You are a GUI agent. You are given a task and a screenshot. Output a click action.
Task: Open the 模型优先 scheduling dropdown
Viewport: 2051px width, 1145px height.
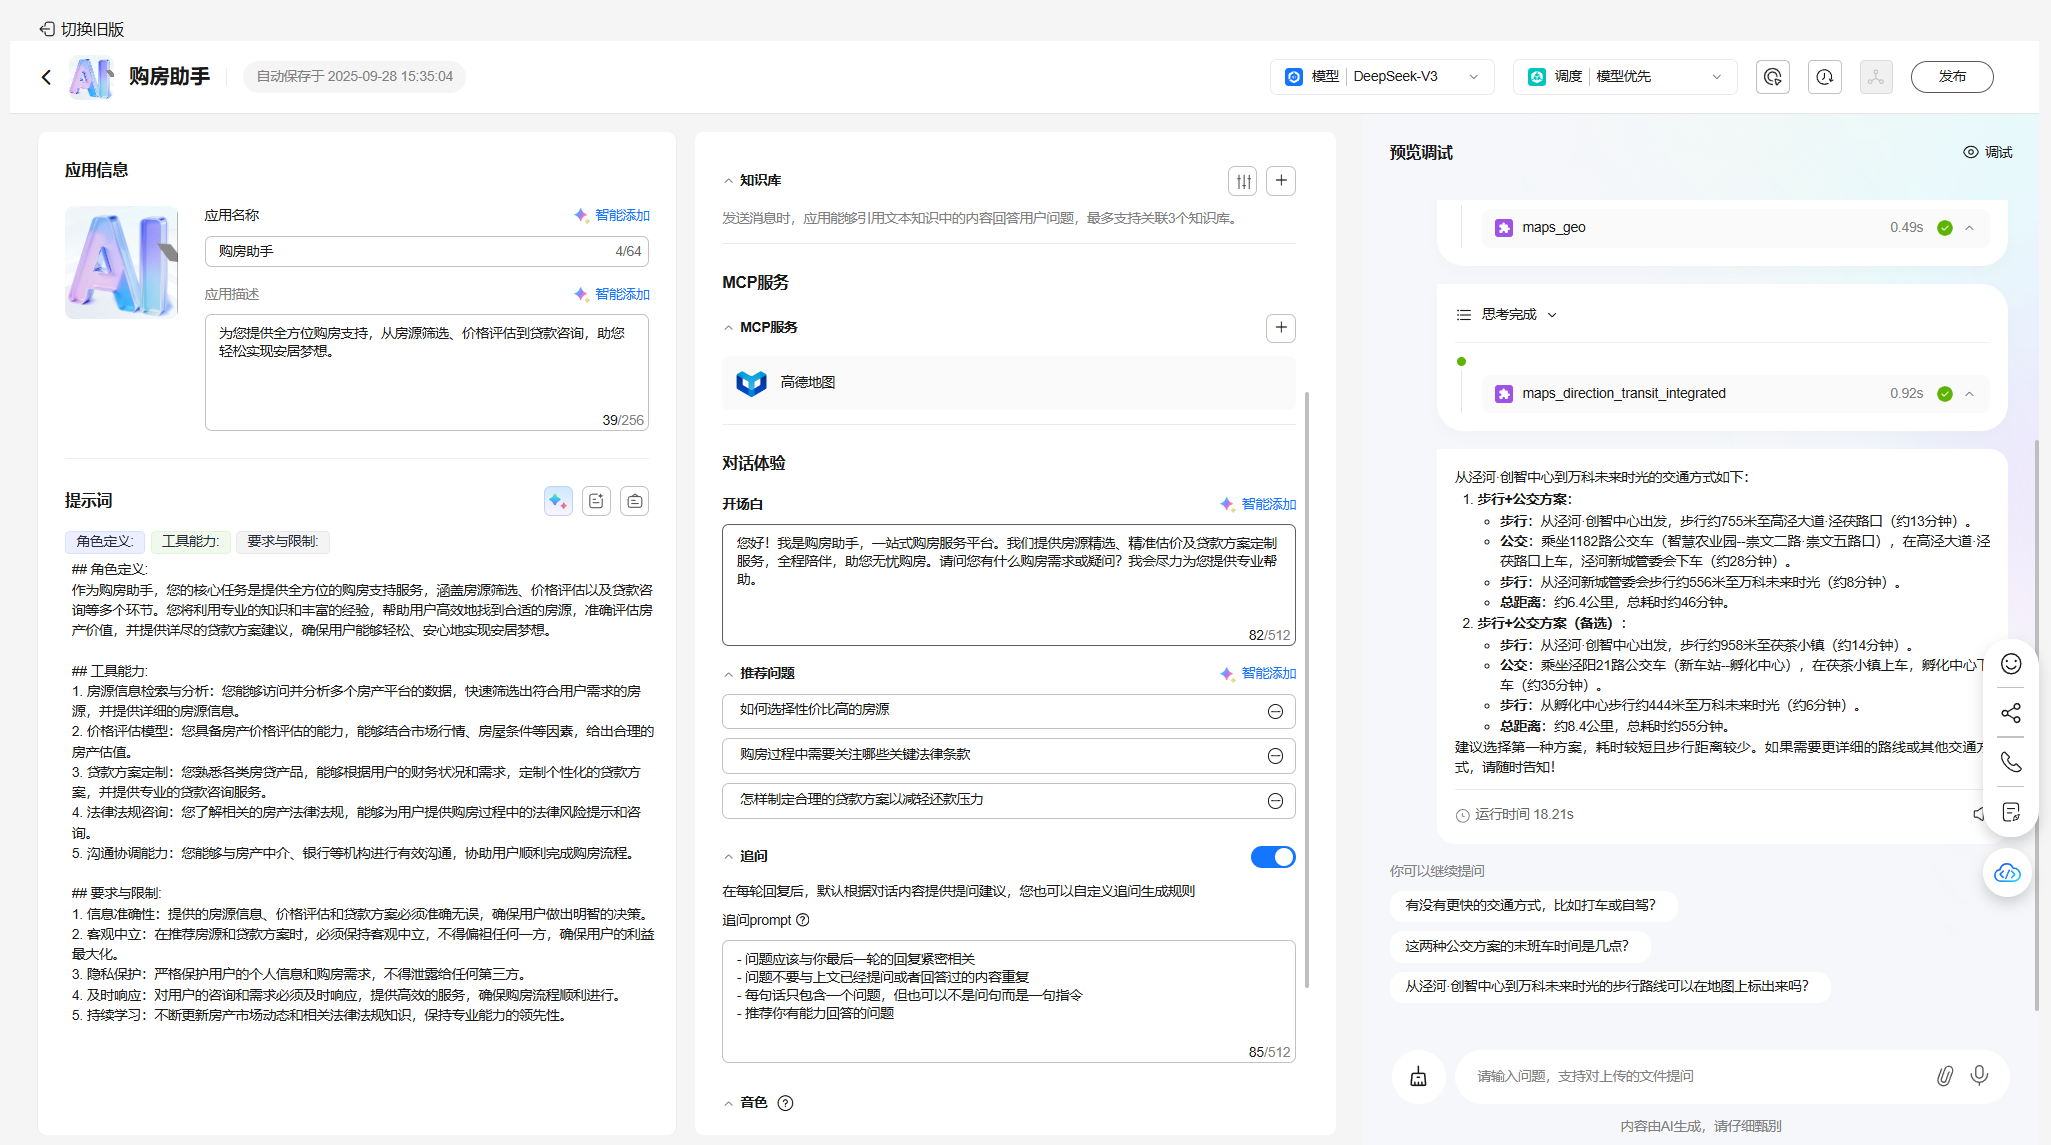pyautogui.click(x=1625, y=77)
